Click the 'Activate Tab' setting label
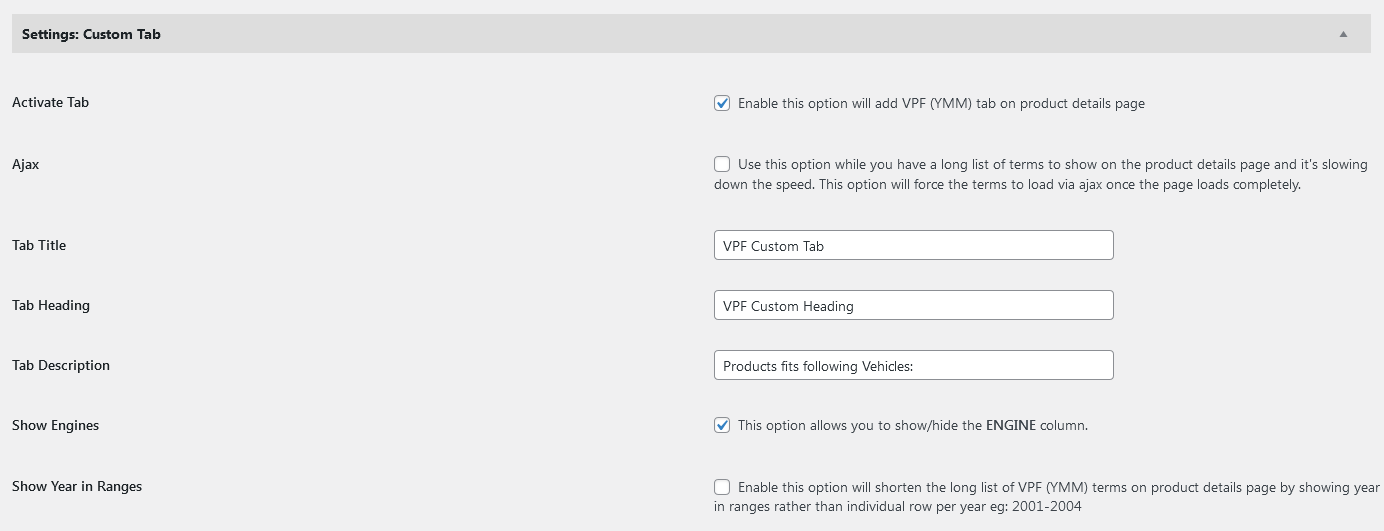Image resolution: width=1384 pixels, height=531 pixels. [x=50, y=102]
